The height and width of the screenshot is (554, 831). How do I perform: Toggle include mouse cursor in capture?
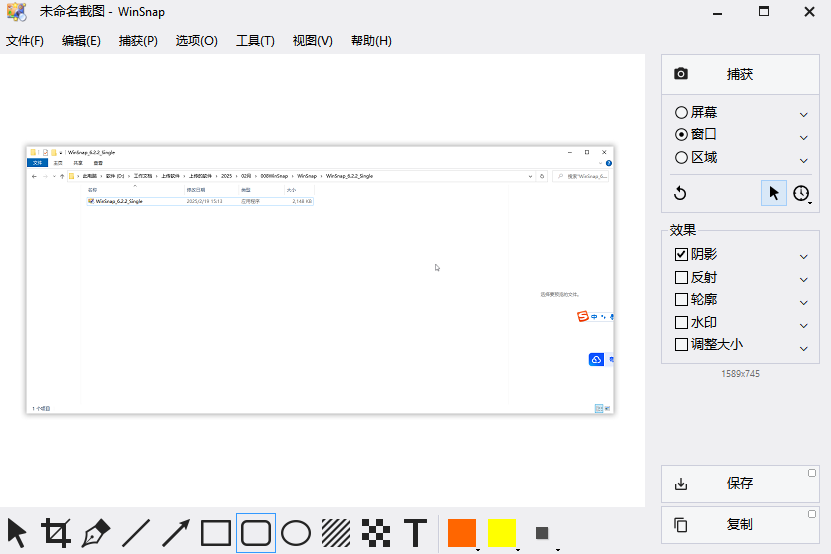click(x=774, y=193)
